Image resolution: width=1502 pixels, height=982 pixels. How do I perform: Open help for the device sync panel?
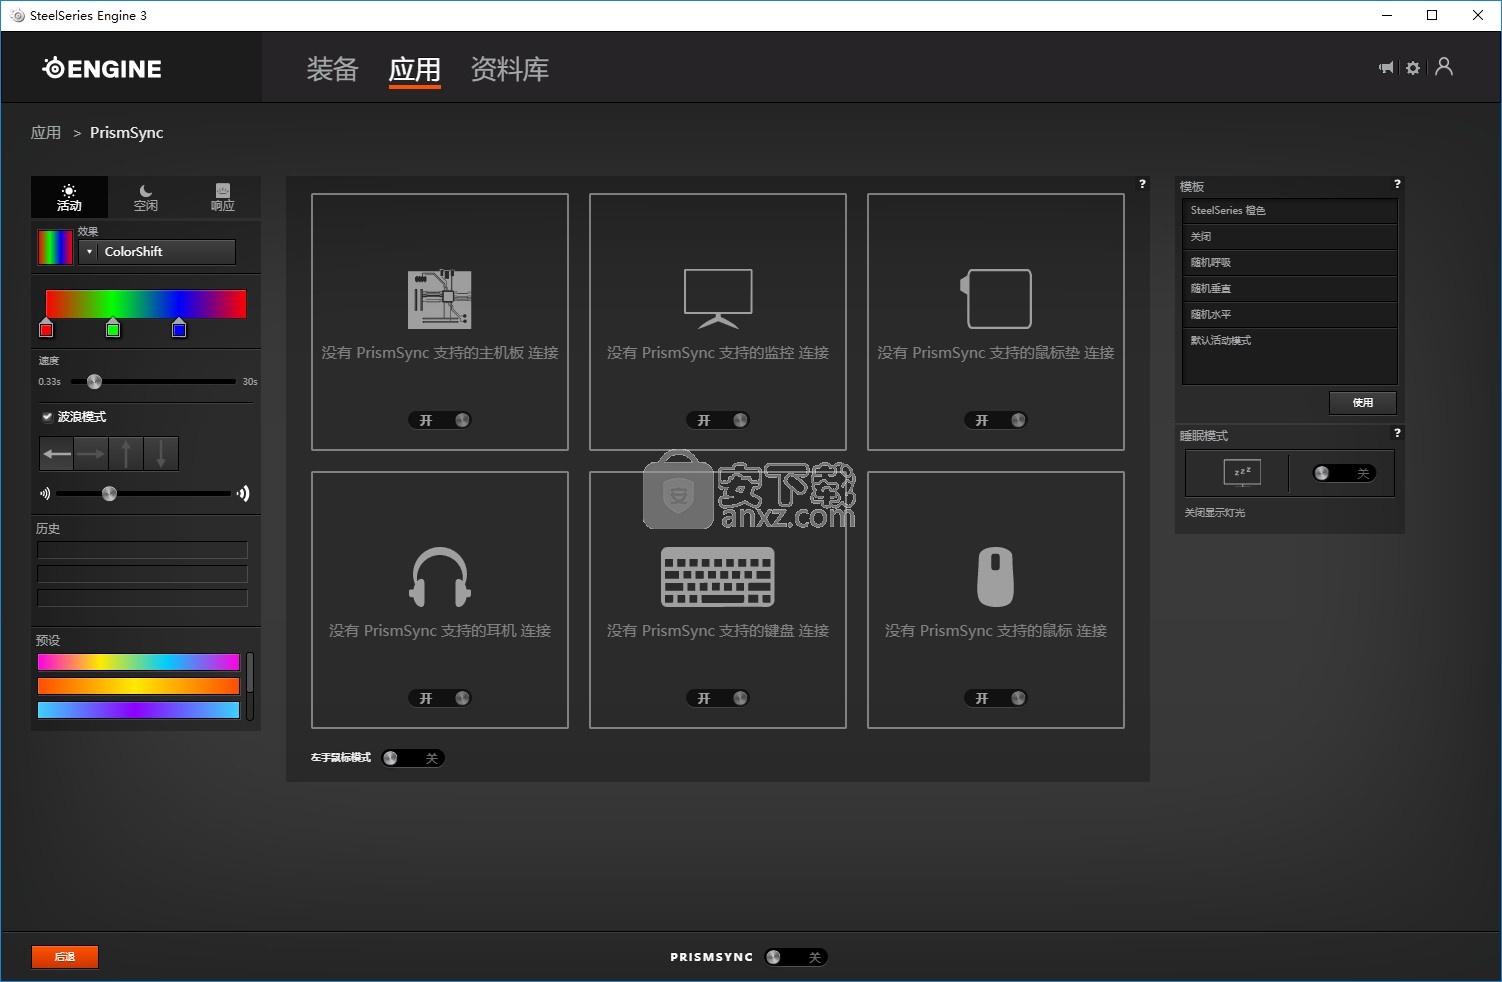point(1142,184)
